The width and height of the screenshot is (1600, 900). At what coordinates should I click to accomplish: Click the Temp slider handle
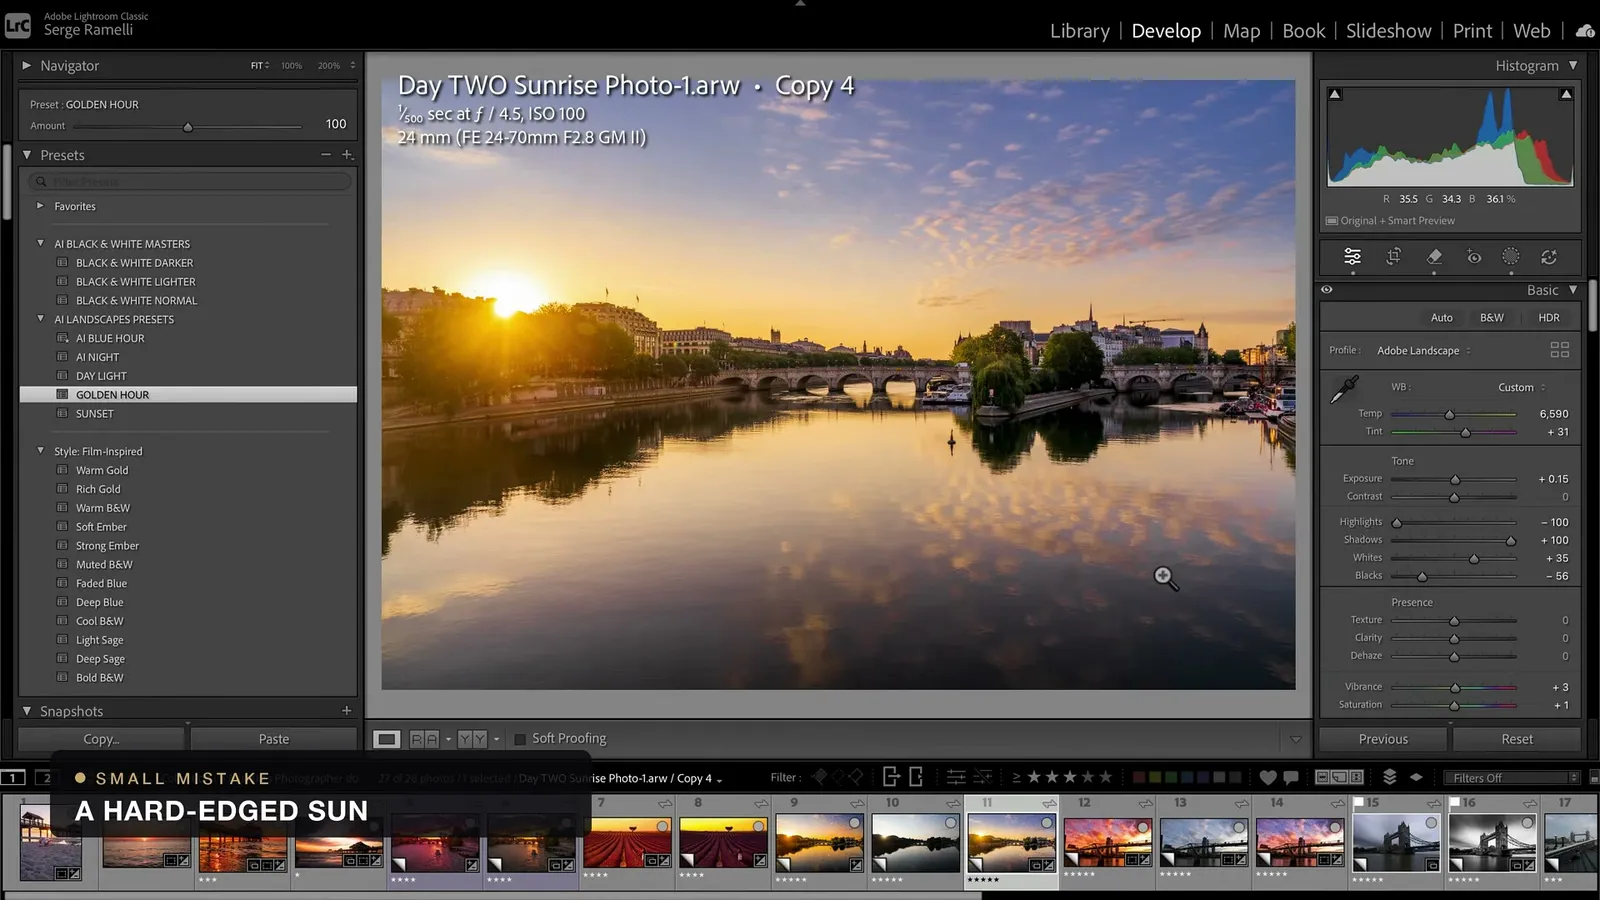point(1449,414)
